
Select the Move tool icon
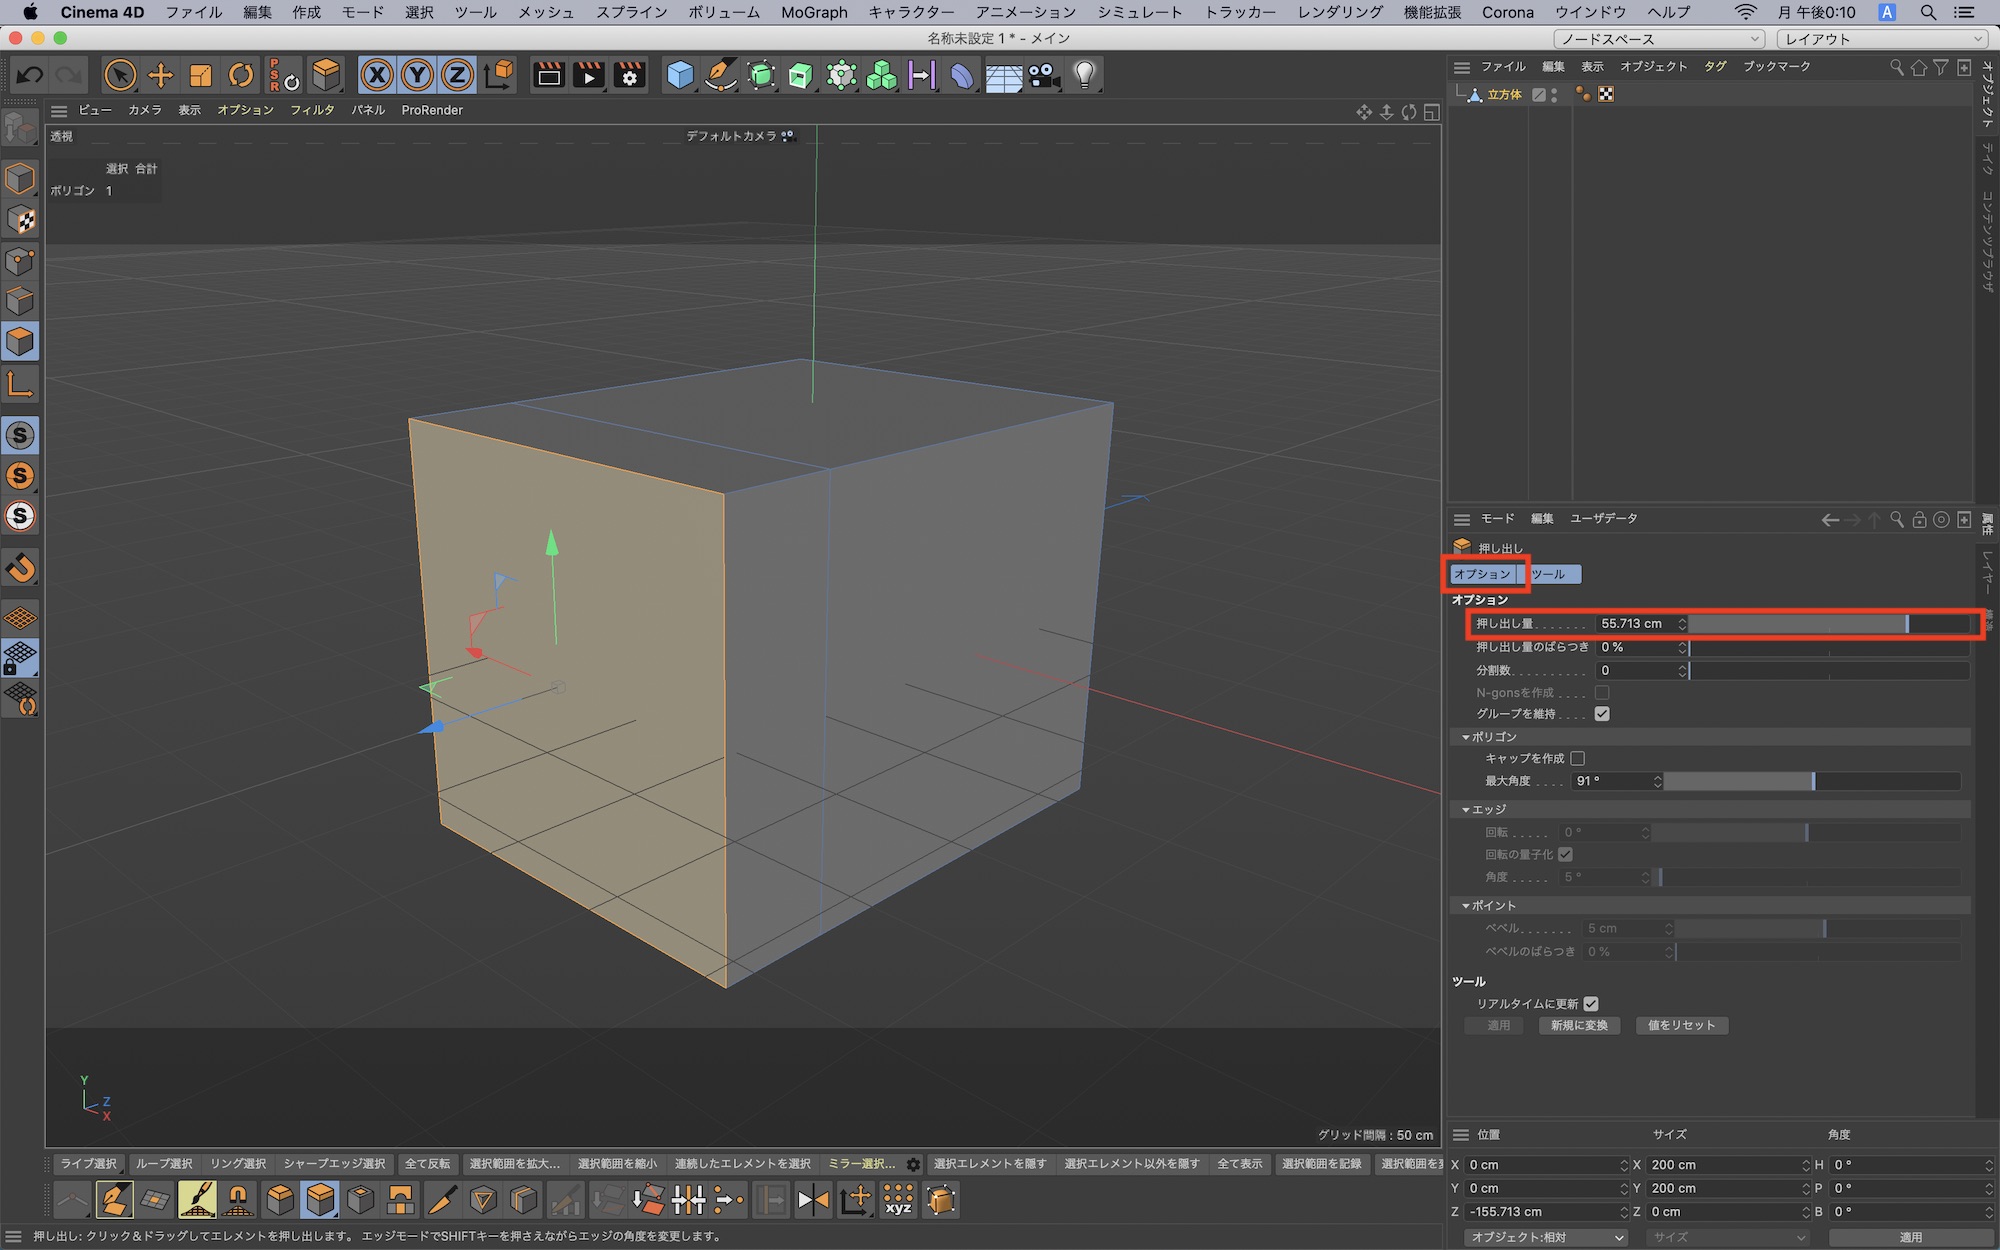tap(160, 75)
